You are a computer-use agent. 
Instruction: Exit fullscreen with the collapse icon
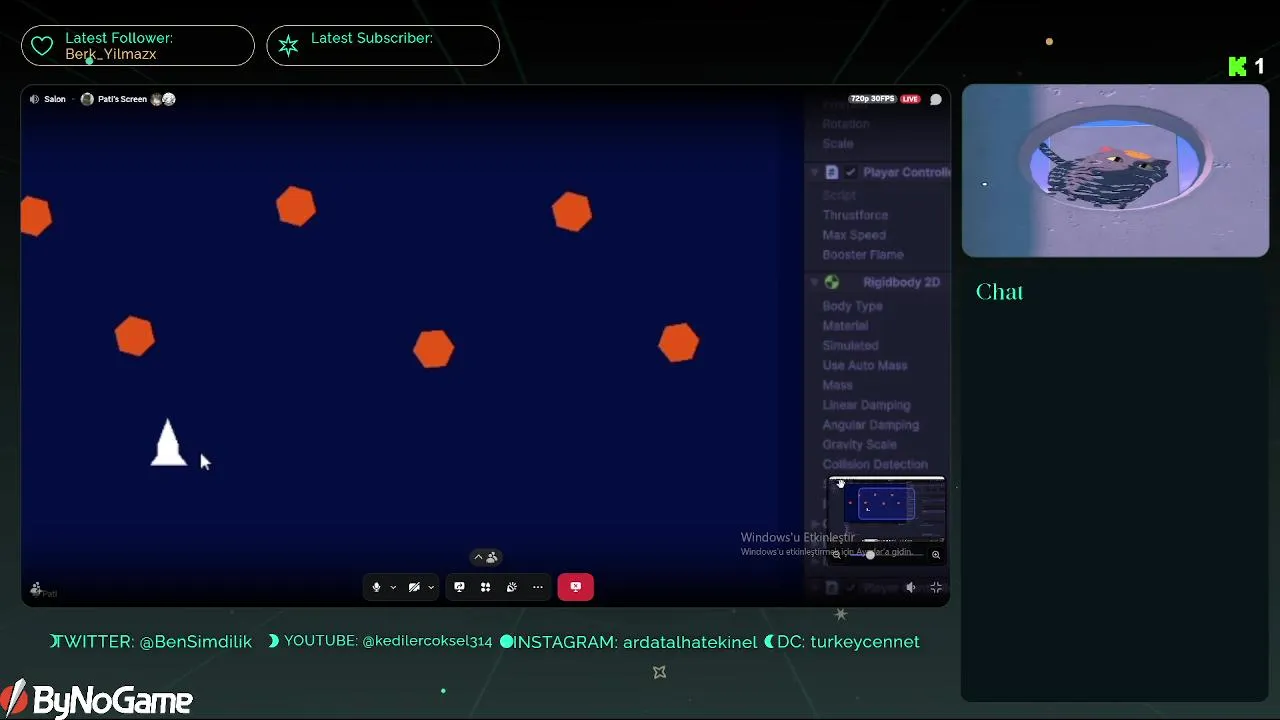click(x=936, y=588)
